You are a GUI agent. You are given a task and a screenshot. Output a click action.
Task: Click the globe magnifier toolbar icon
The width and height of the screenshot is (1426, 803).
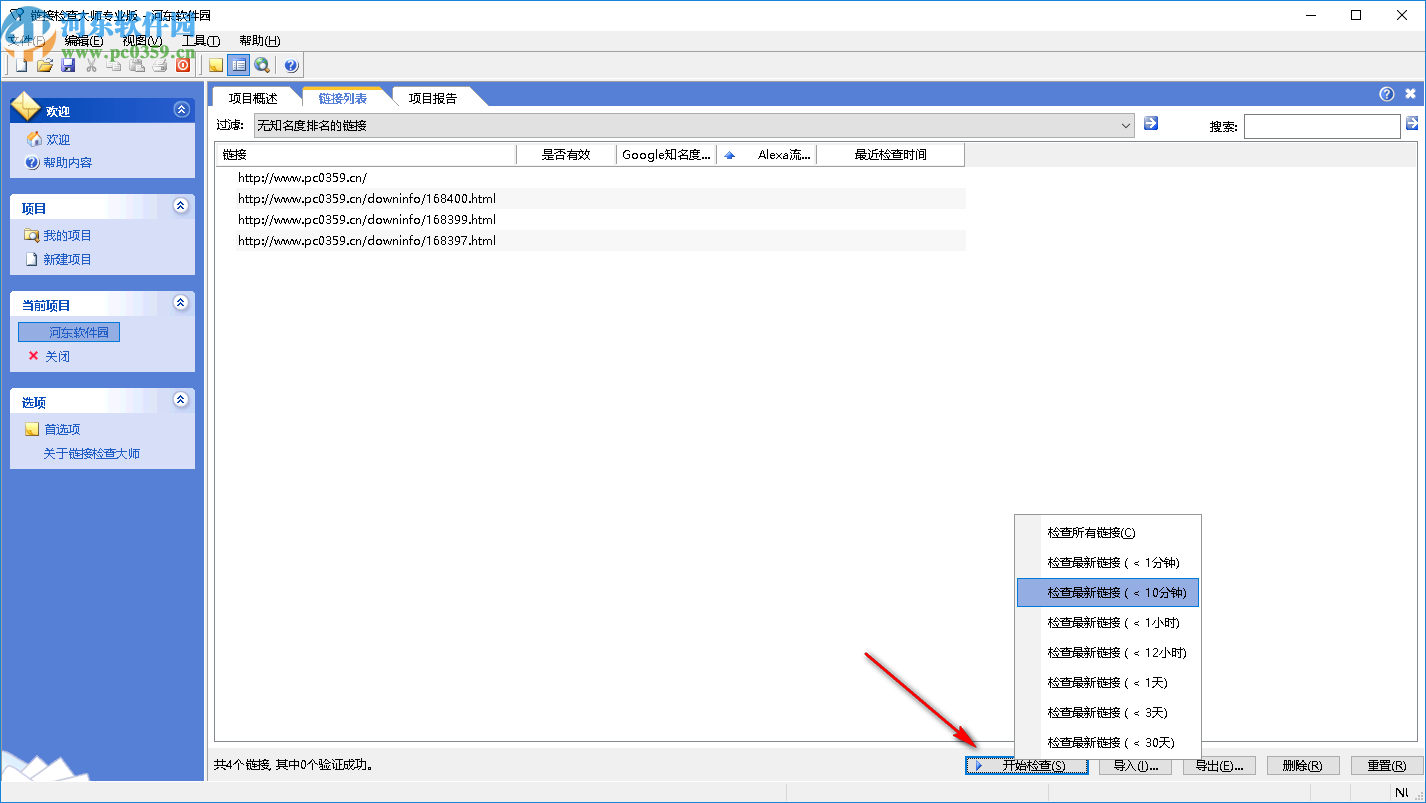tap(261, 65)
